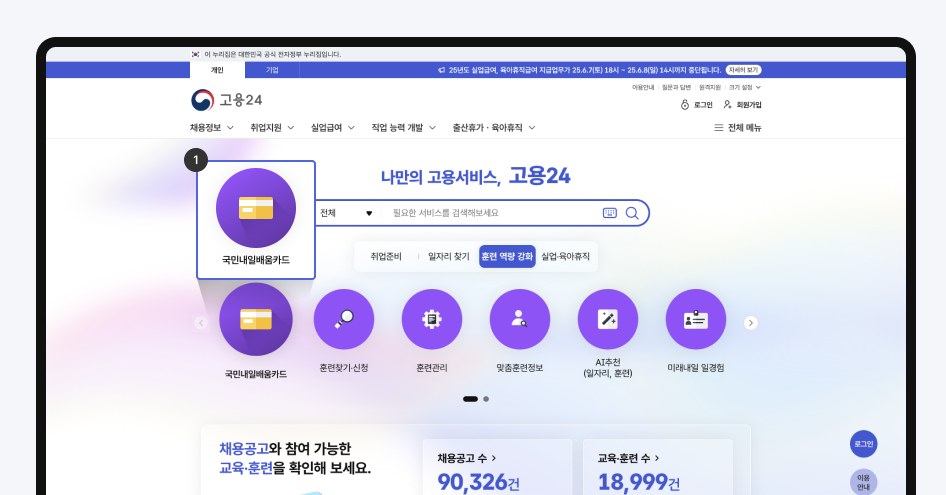Click the second carousel page indicator dot
Image resolution: width=946 pixels, height=495 pixels.
click(486, 399)
